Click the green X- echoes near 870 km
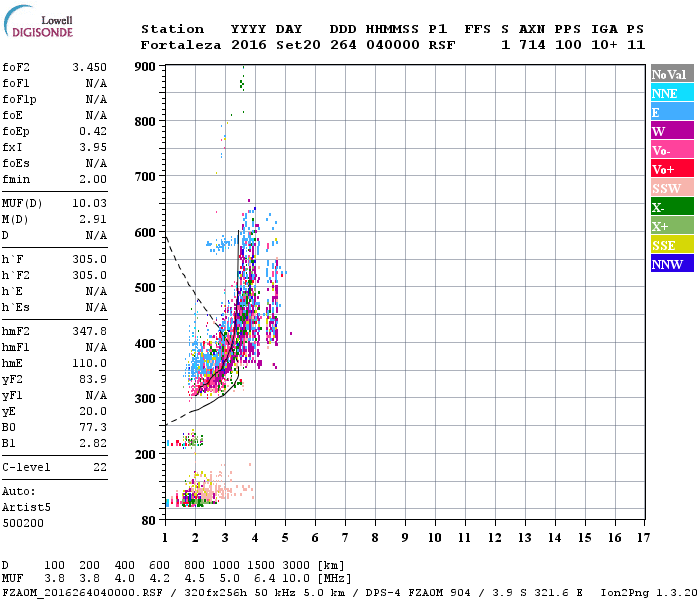 pos(242,83)
